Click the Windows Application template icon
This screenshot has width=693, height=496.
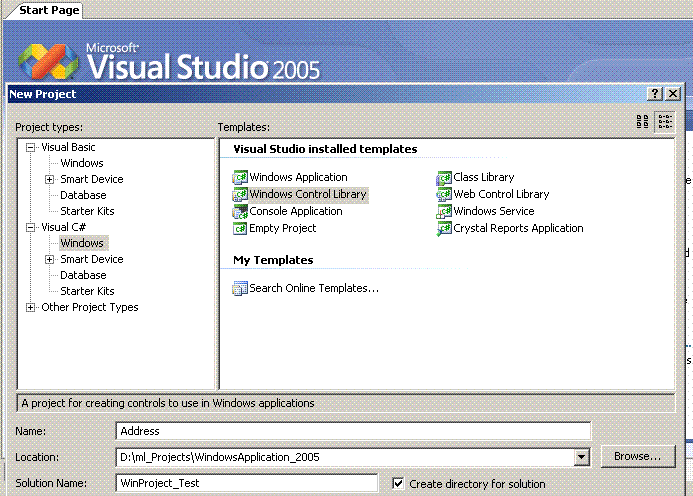click(x=240, y=177)
